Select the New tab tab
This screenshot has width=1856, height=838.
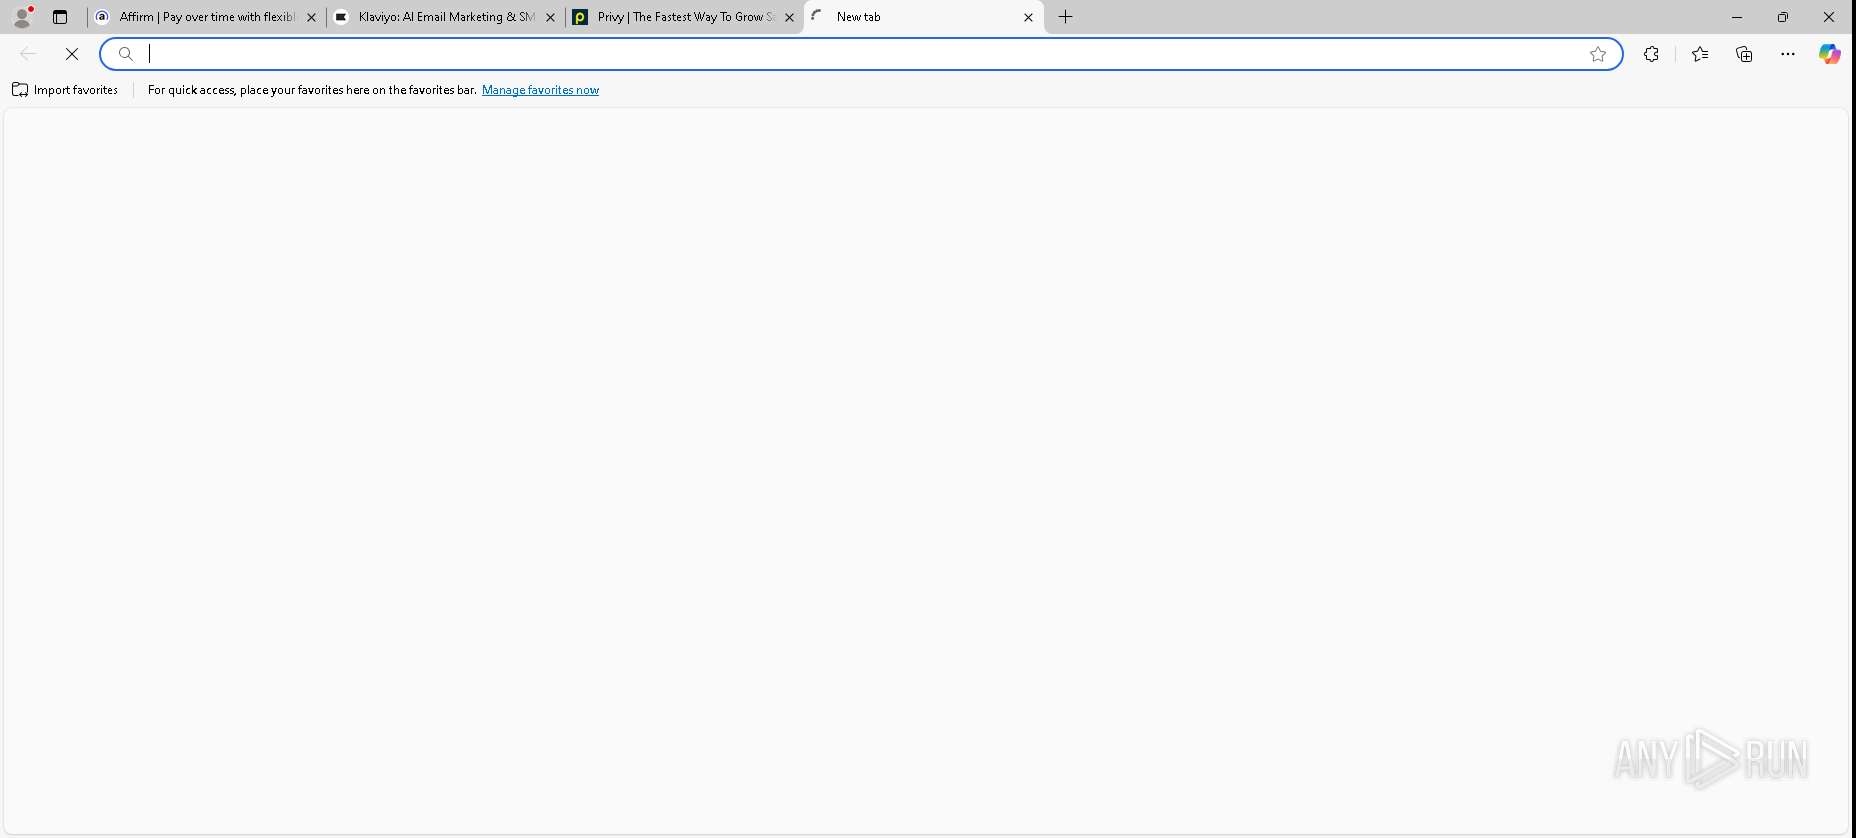click(924, 17)
